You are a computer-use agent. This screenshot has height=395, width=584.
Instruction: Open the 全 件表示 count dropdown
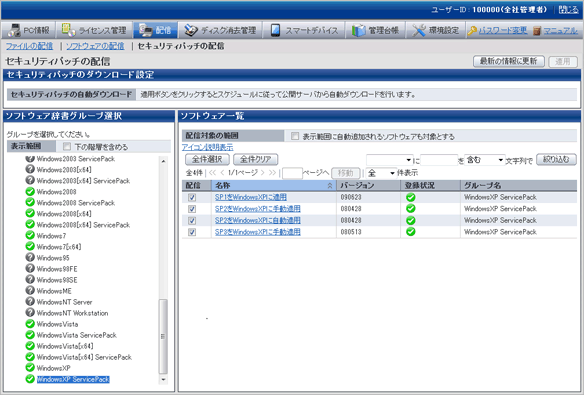click(381, 173)
